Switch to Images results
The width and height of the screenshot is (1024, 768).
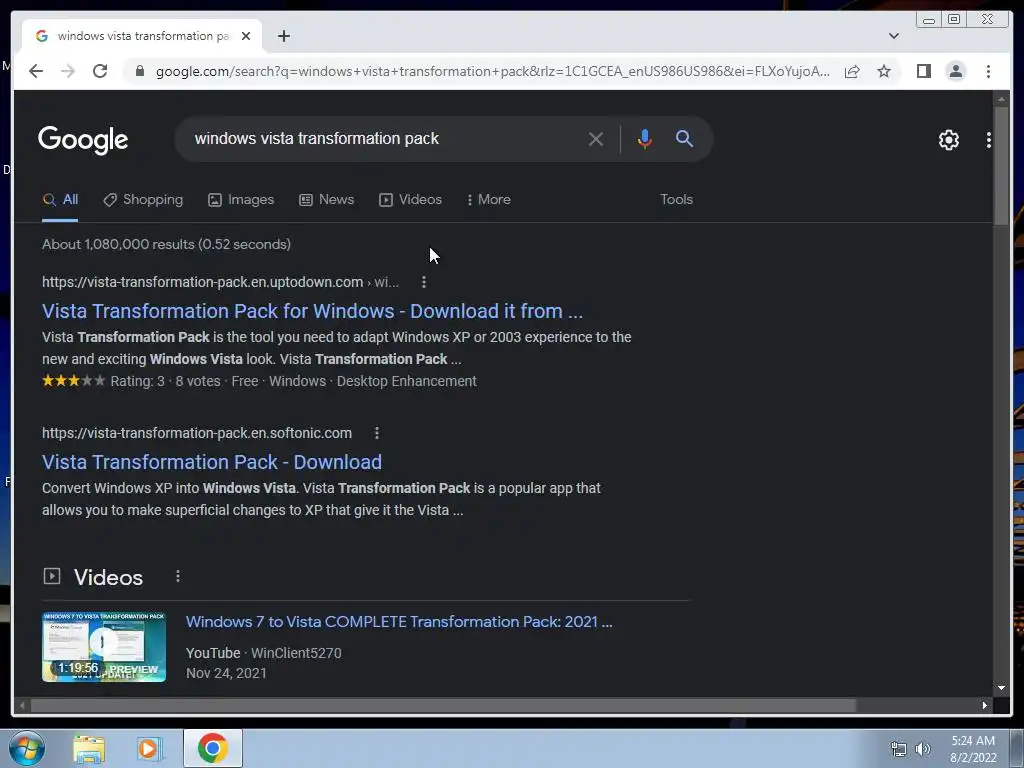[241, 200]
